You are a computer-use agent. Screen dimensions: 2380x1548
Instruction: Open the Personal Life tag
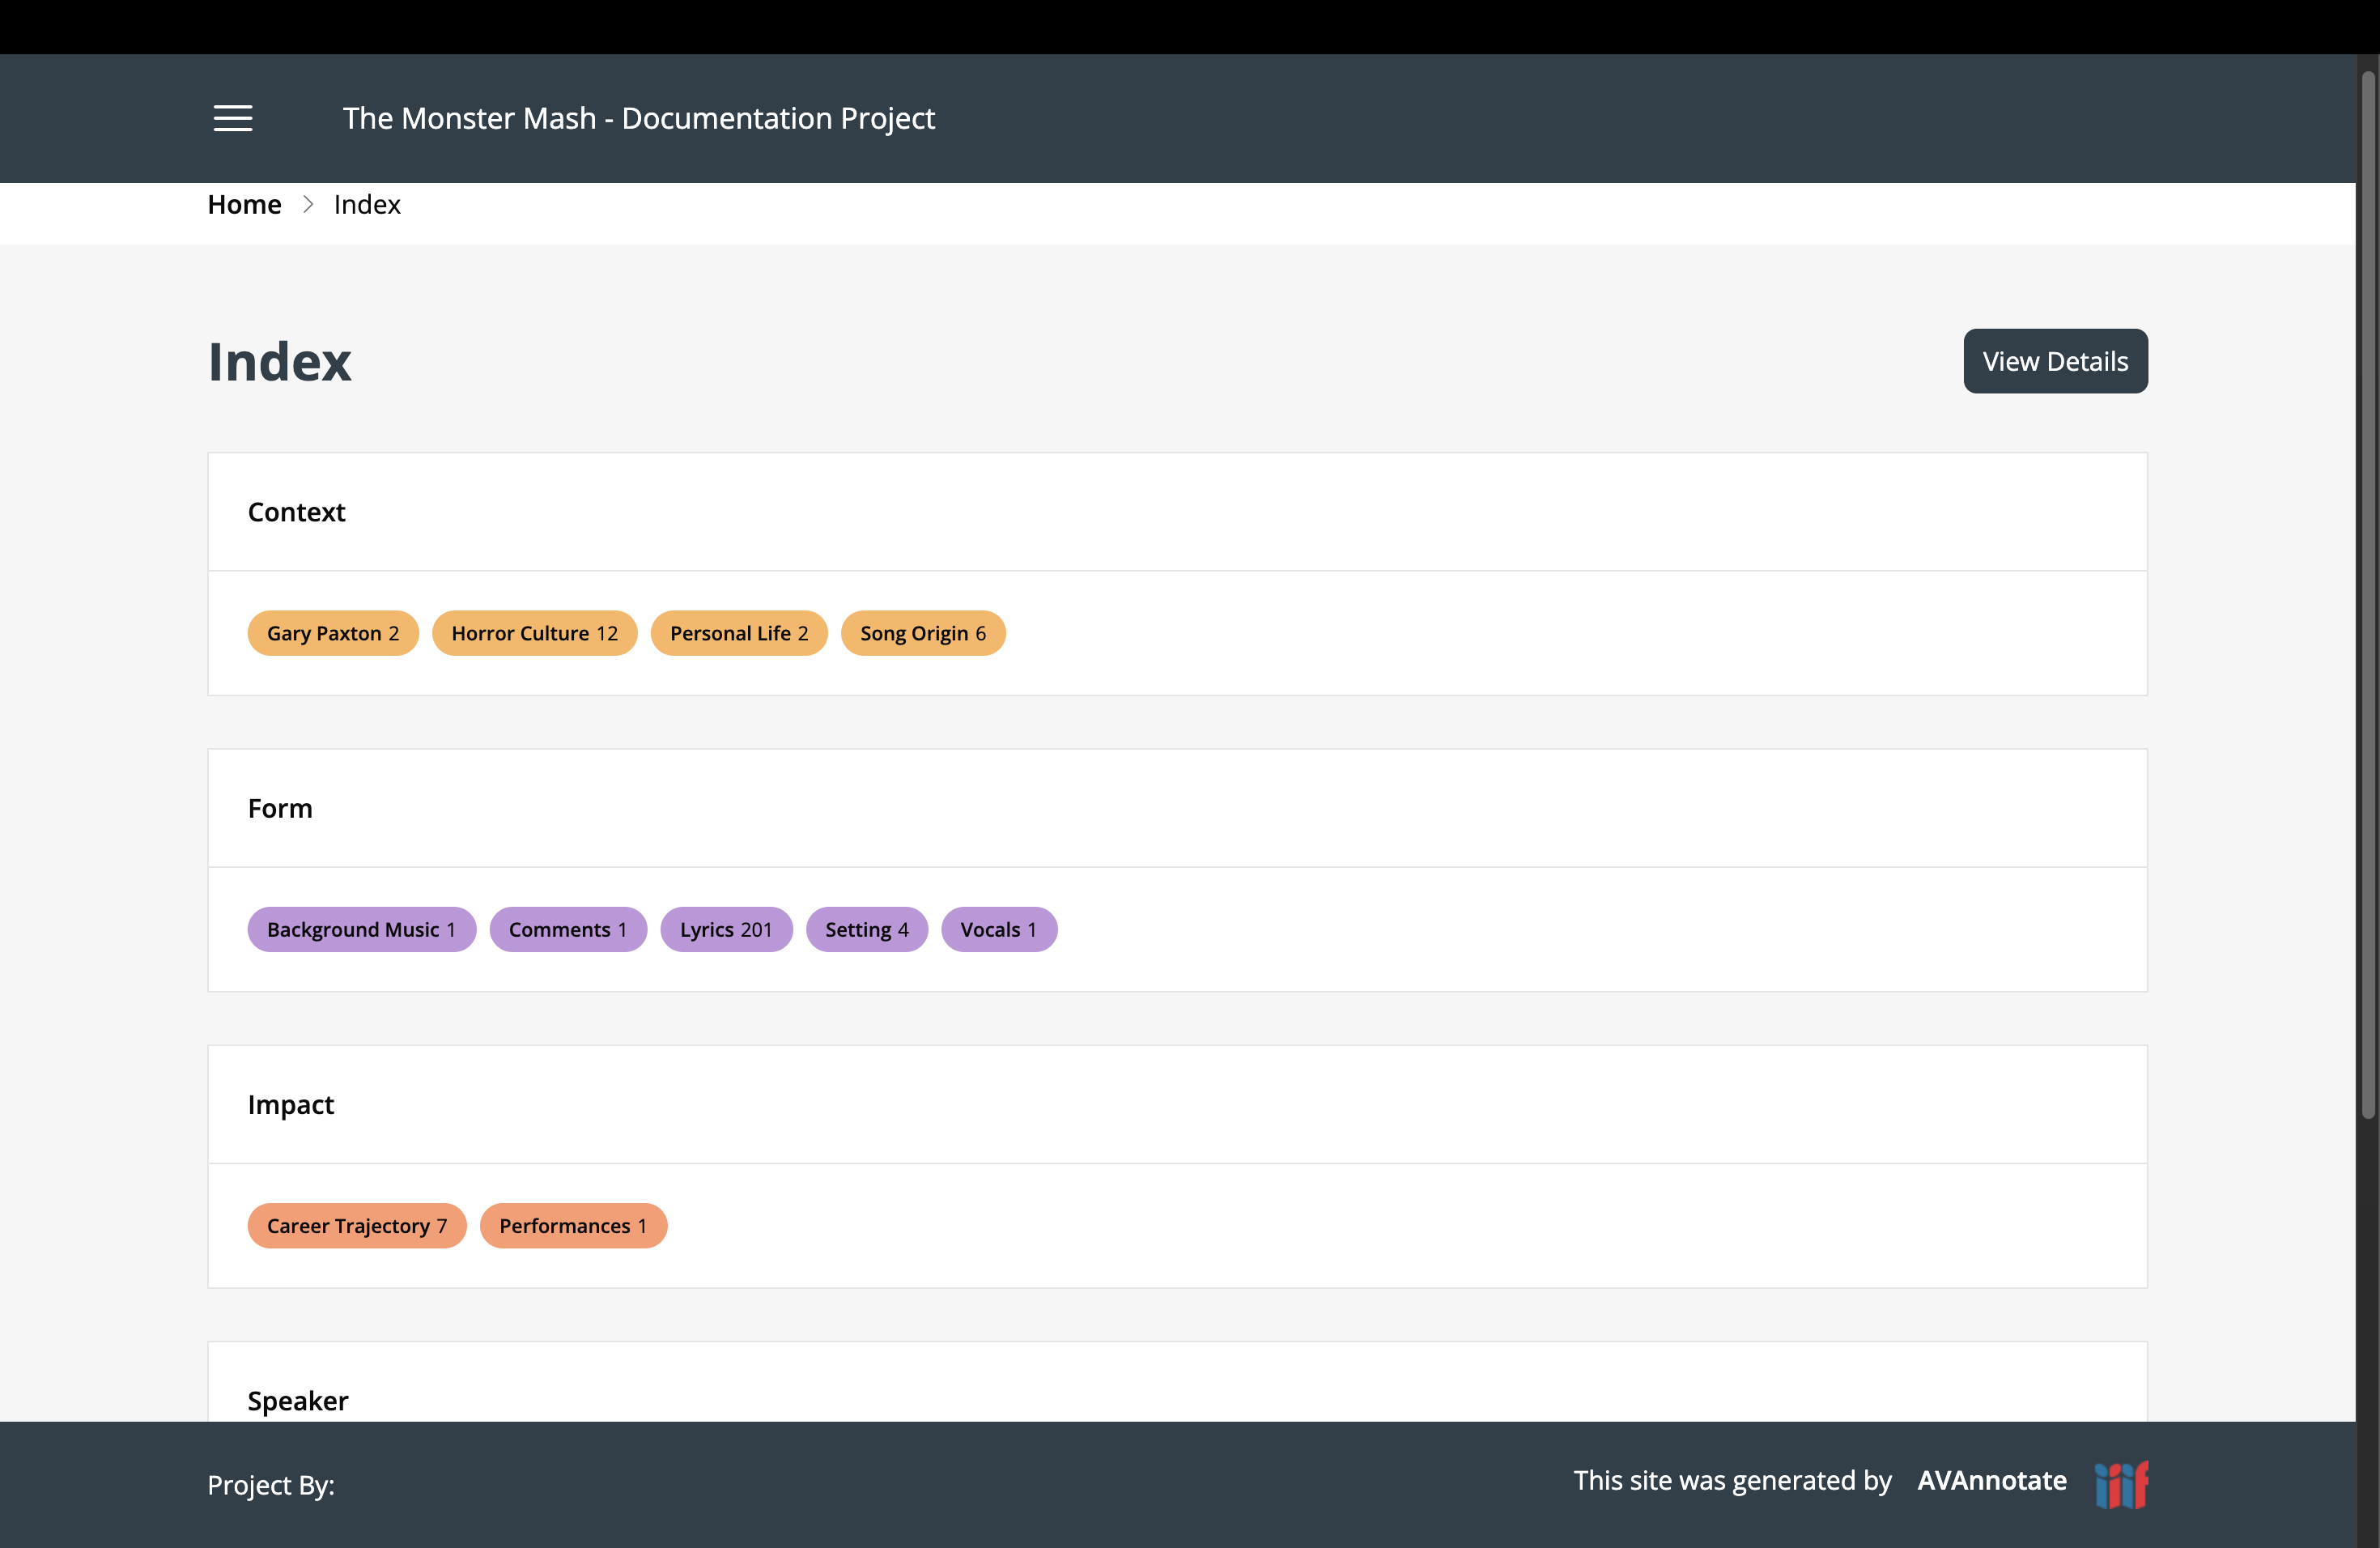click(x=738, y=633)
